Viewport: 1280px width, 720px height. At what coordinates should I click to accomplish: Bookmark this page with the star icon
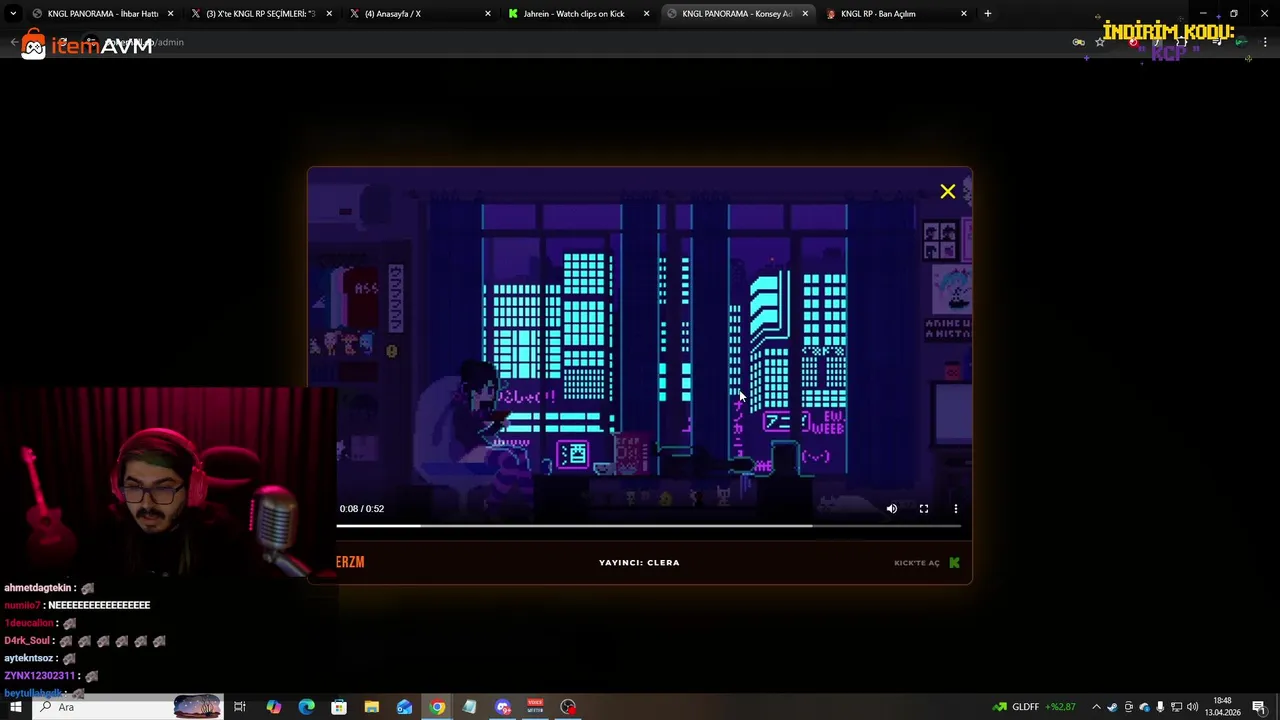pyautogui.click(x=1100, y=42)
